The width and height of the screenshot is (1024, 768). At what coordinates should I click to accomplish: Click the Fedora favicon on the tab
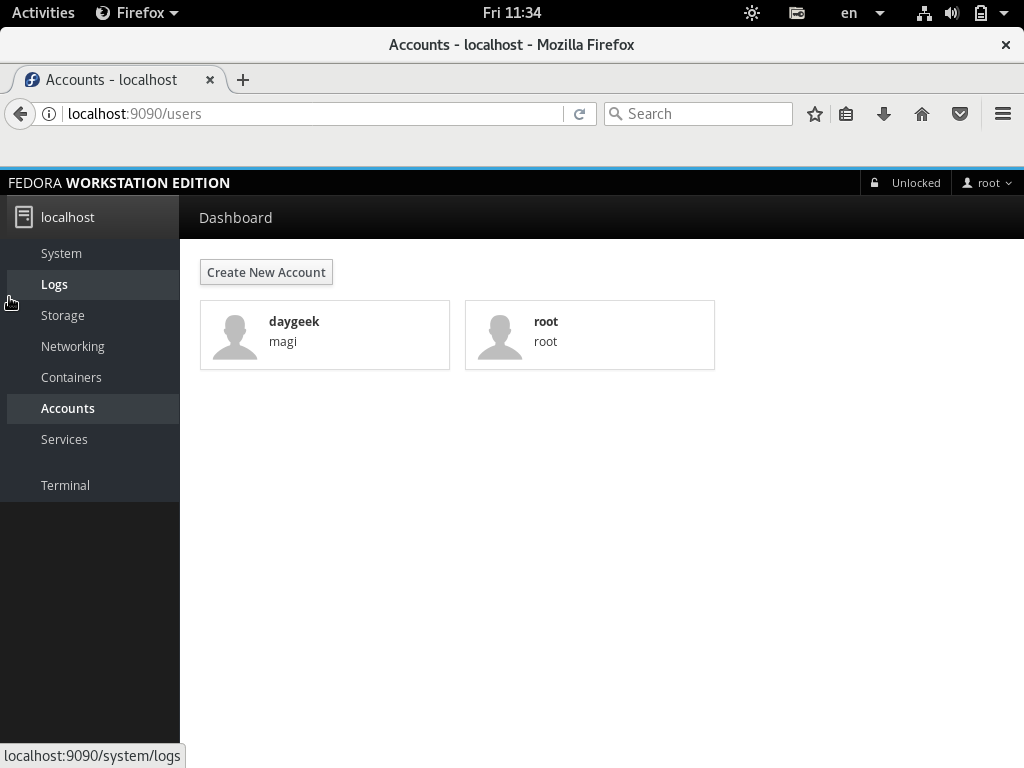tap(32, 80)
